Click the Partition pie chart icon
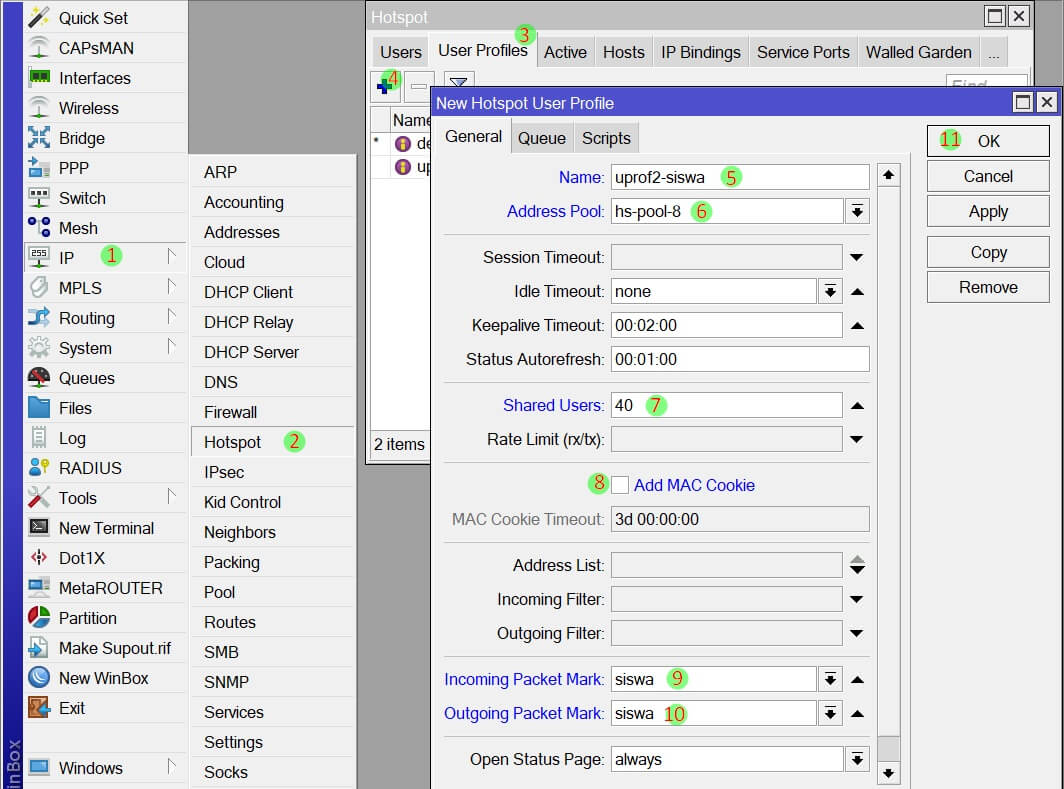This screenshot has height=789, width=1064. tap(39, 618)
